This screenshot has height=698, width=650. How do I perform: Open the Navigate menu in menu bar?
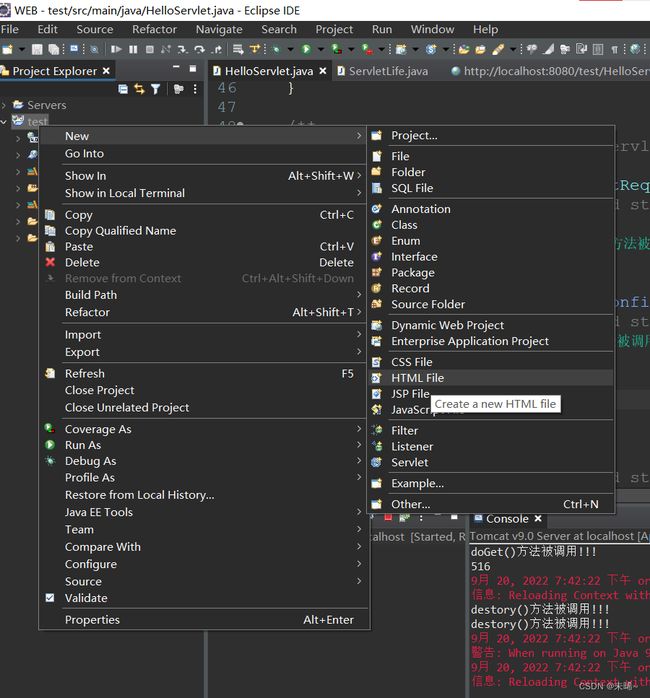219,29
